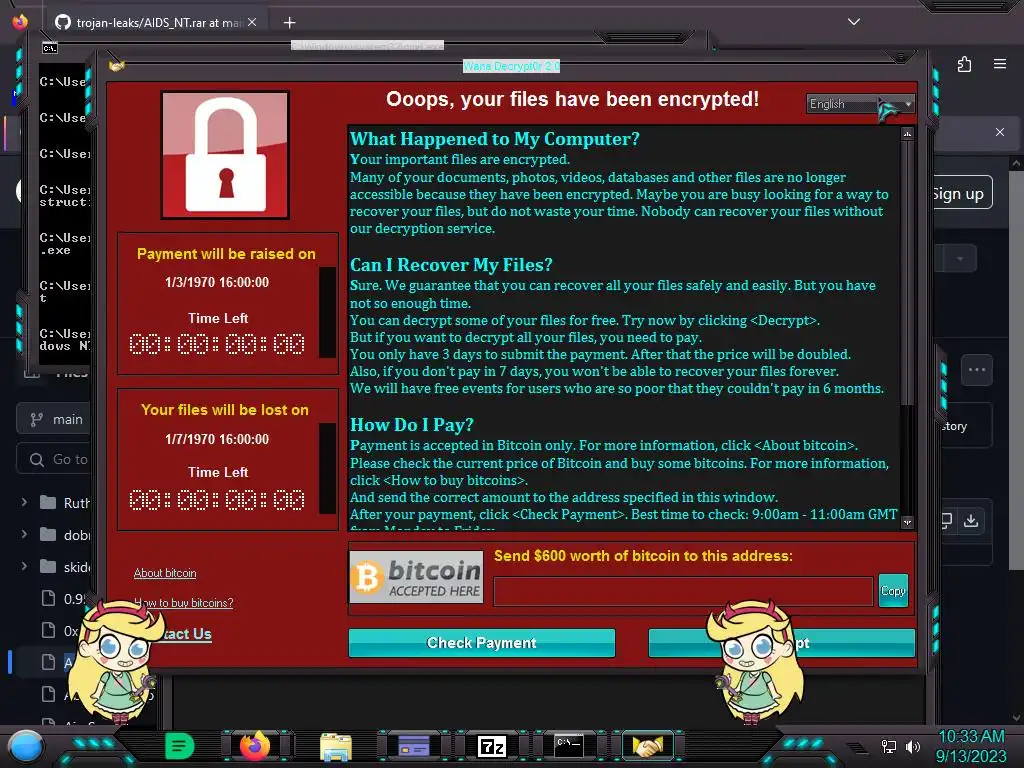Switch to Command Prompt in taskbar
The image size is (1024, 768).
point(569,746)
